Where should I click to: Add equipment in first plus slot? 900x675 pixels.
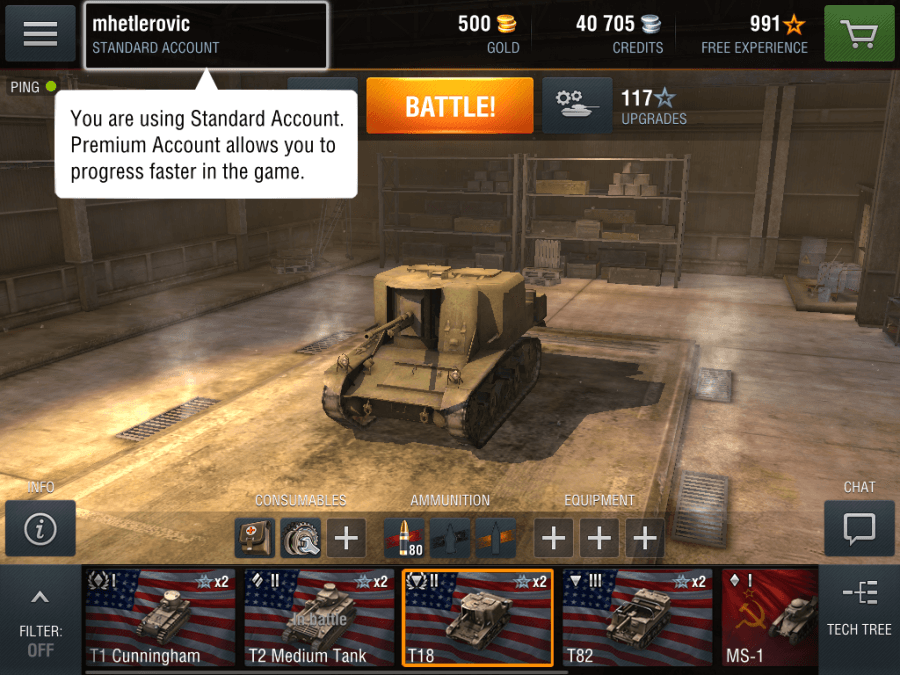(553, 538)
